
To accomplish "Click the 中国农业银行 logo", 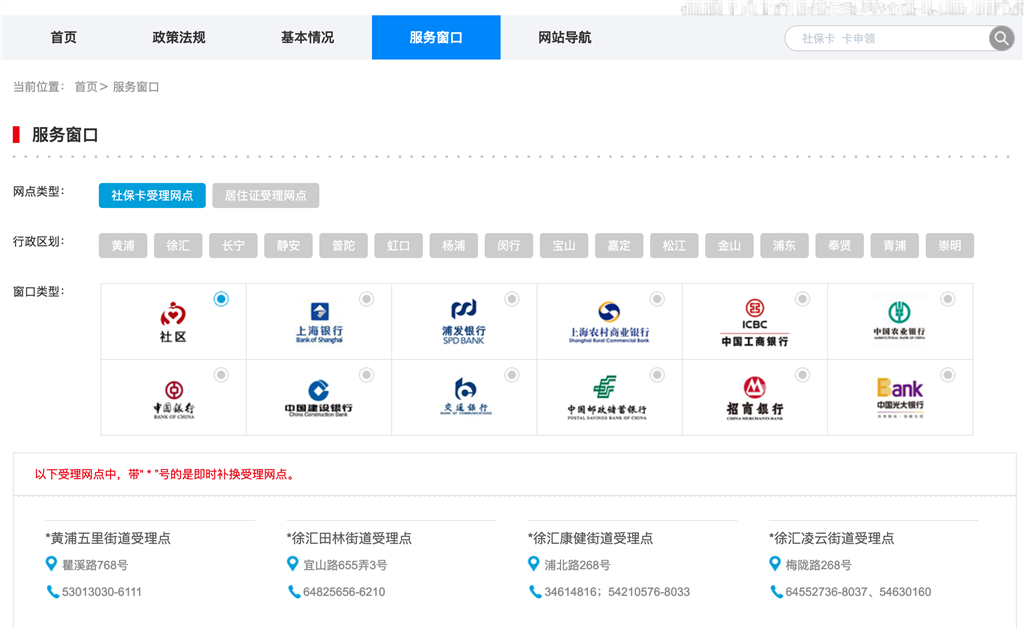I will tap(899, 320).
